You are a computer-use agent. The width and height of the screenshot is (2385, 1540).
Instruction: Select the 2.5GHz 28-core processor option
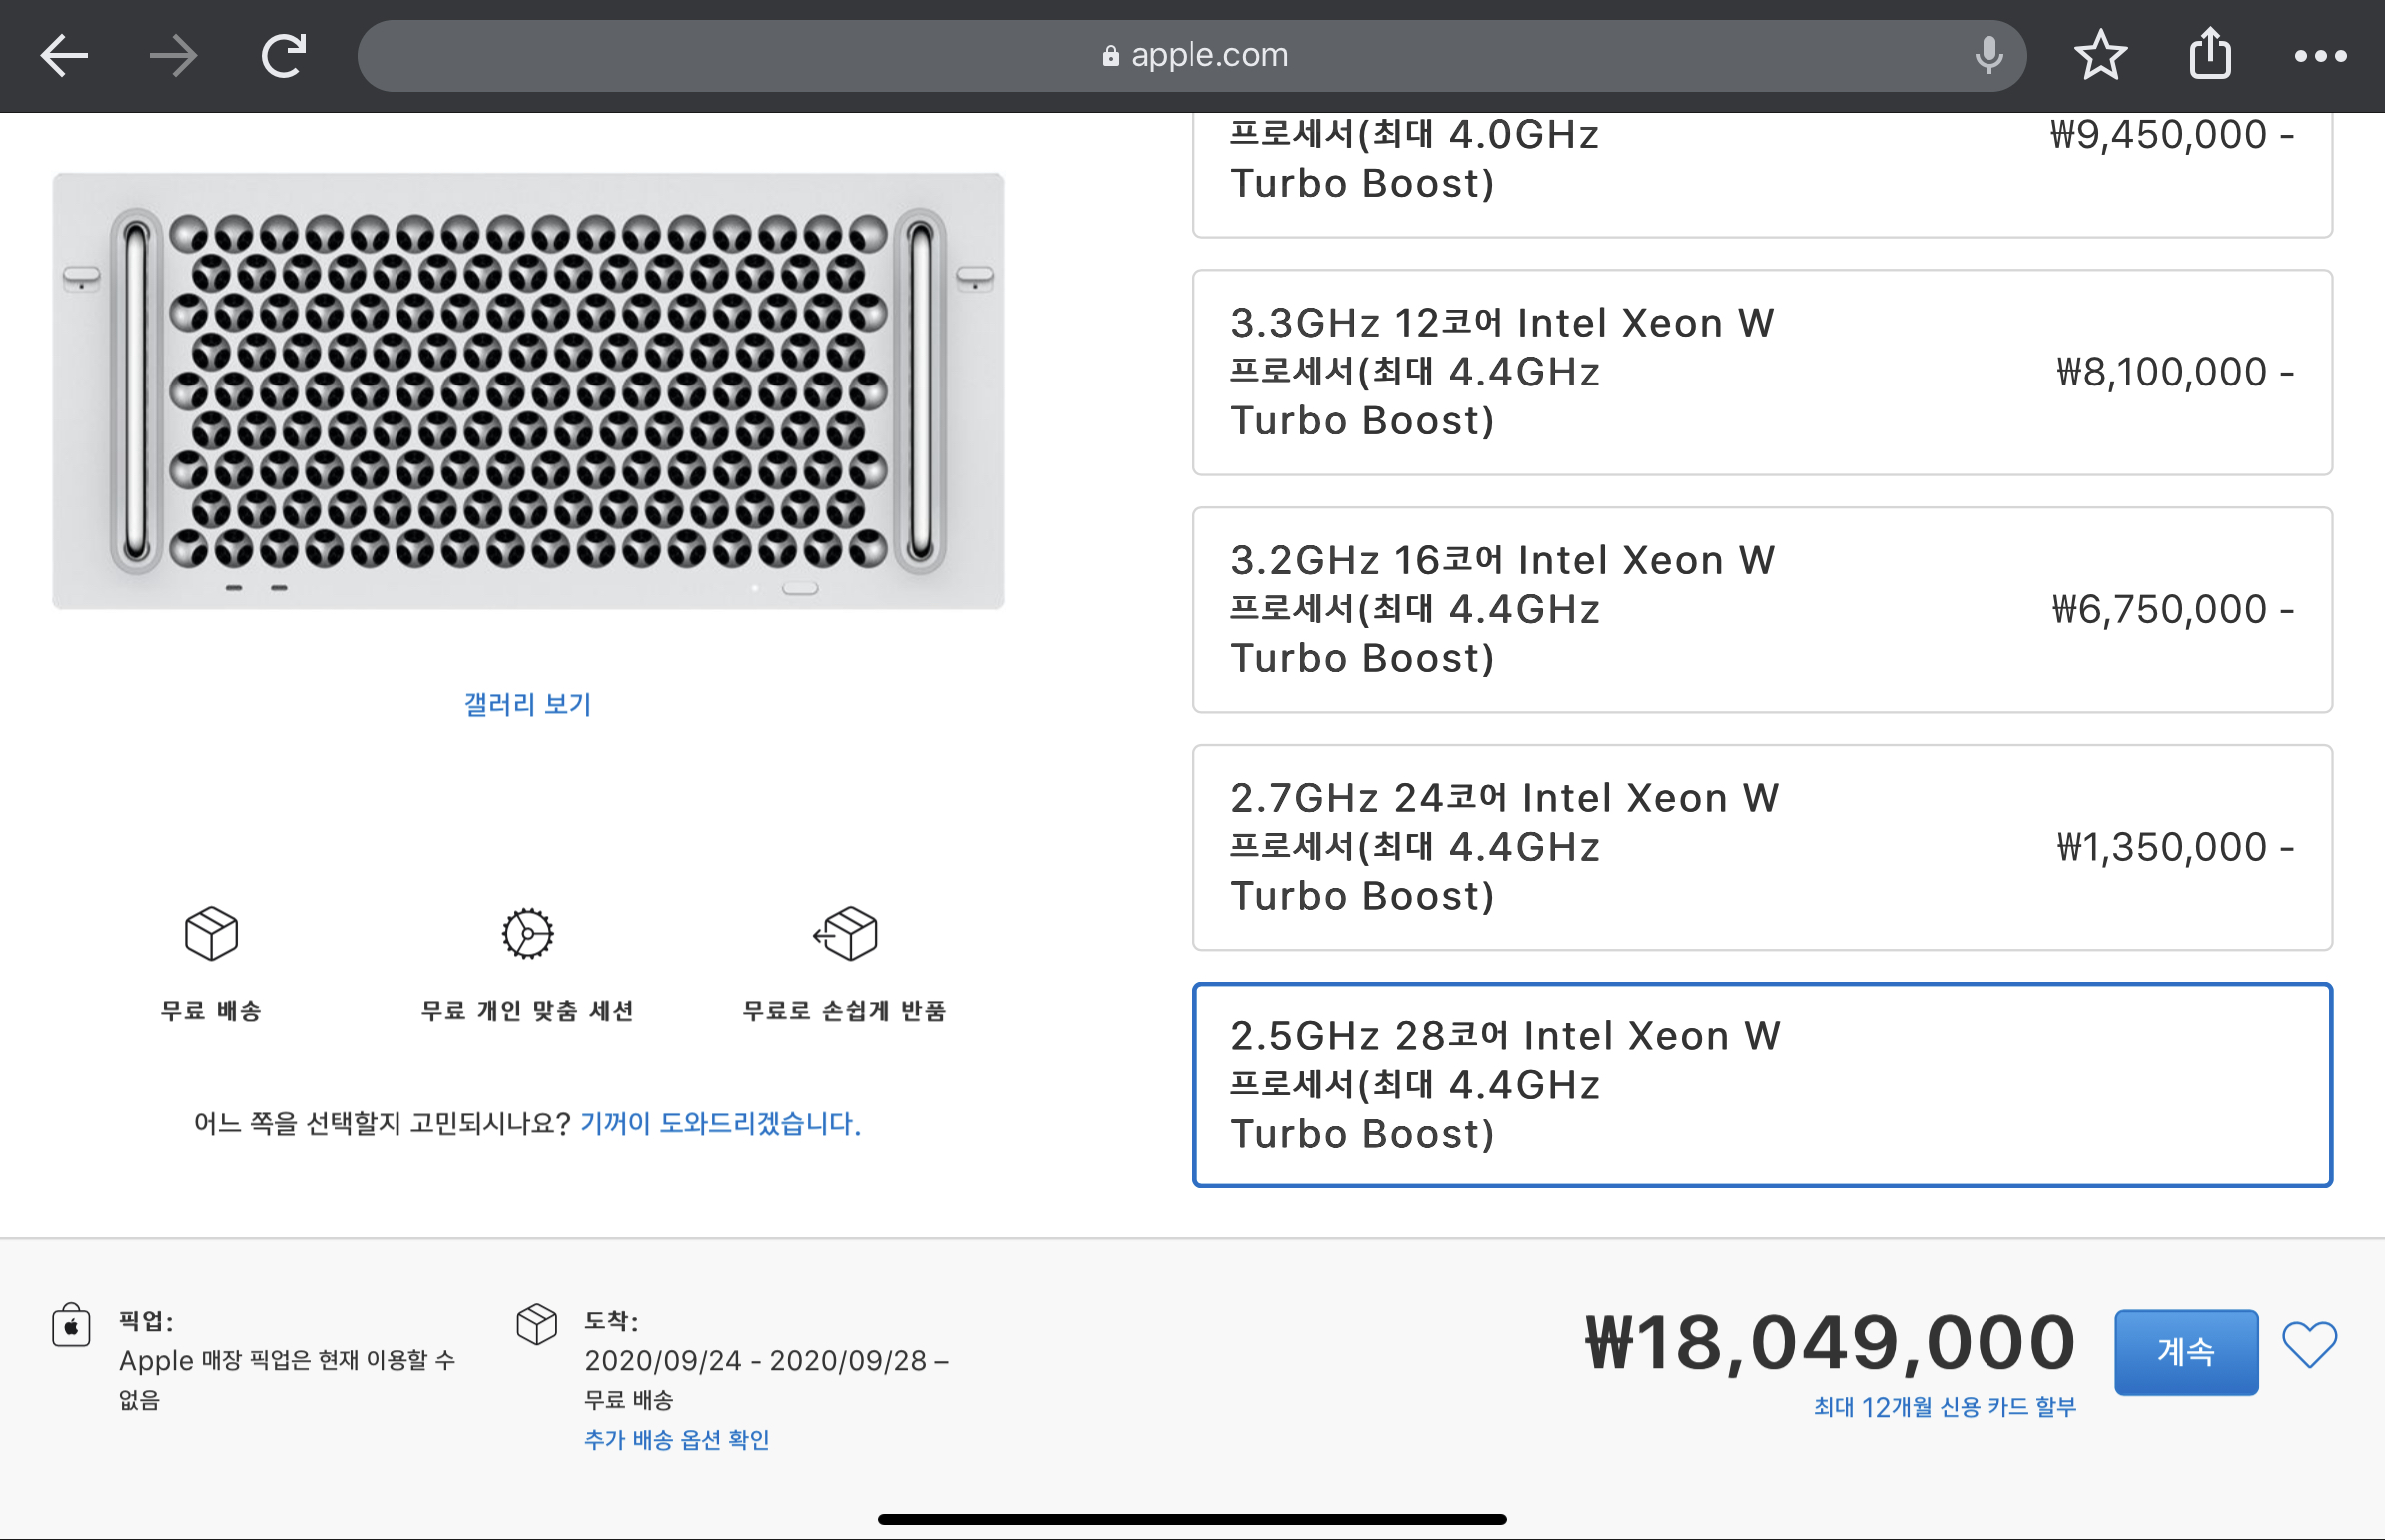tap(1761, 1085)
